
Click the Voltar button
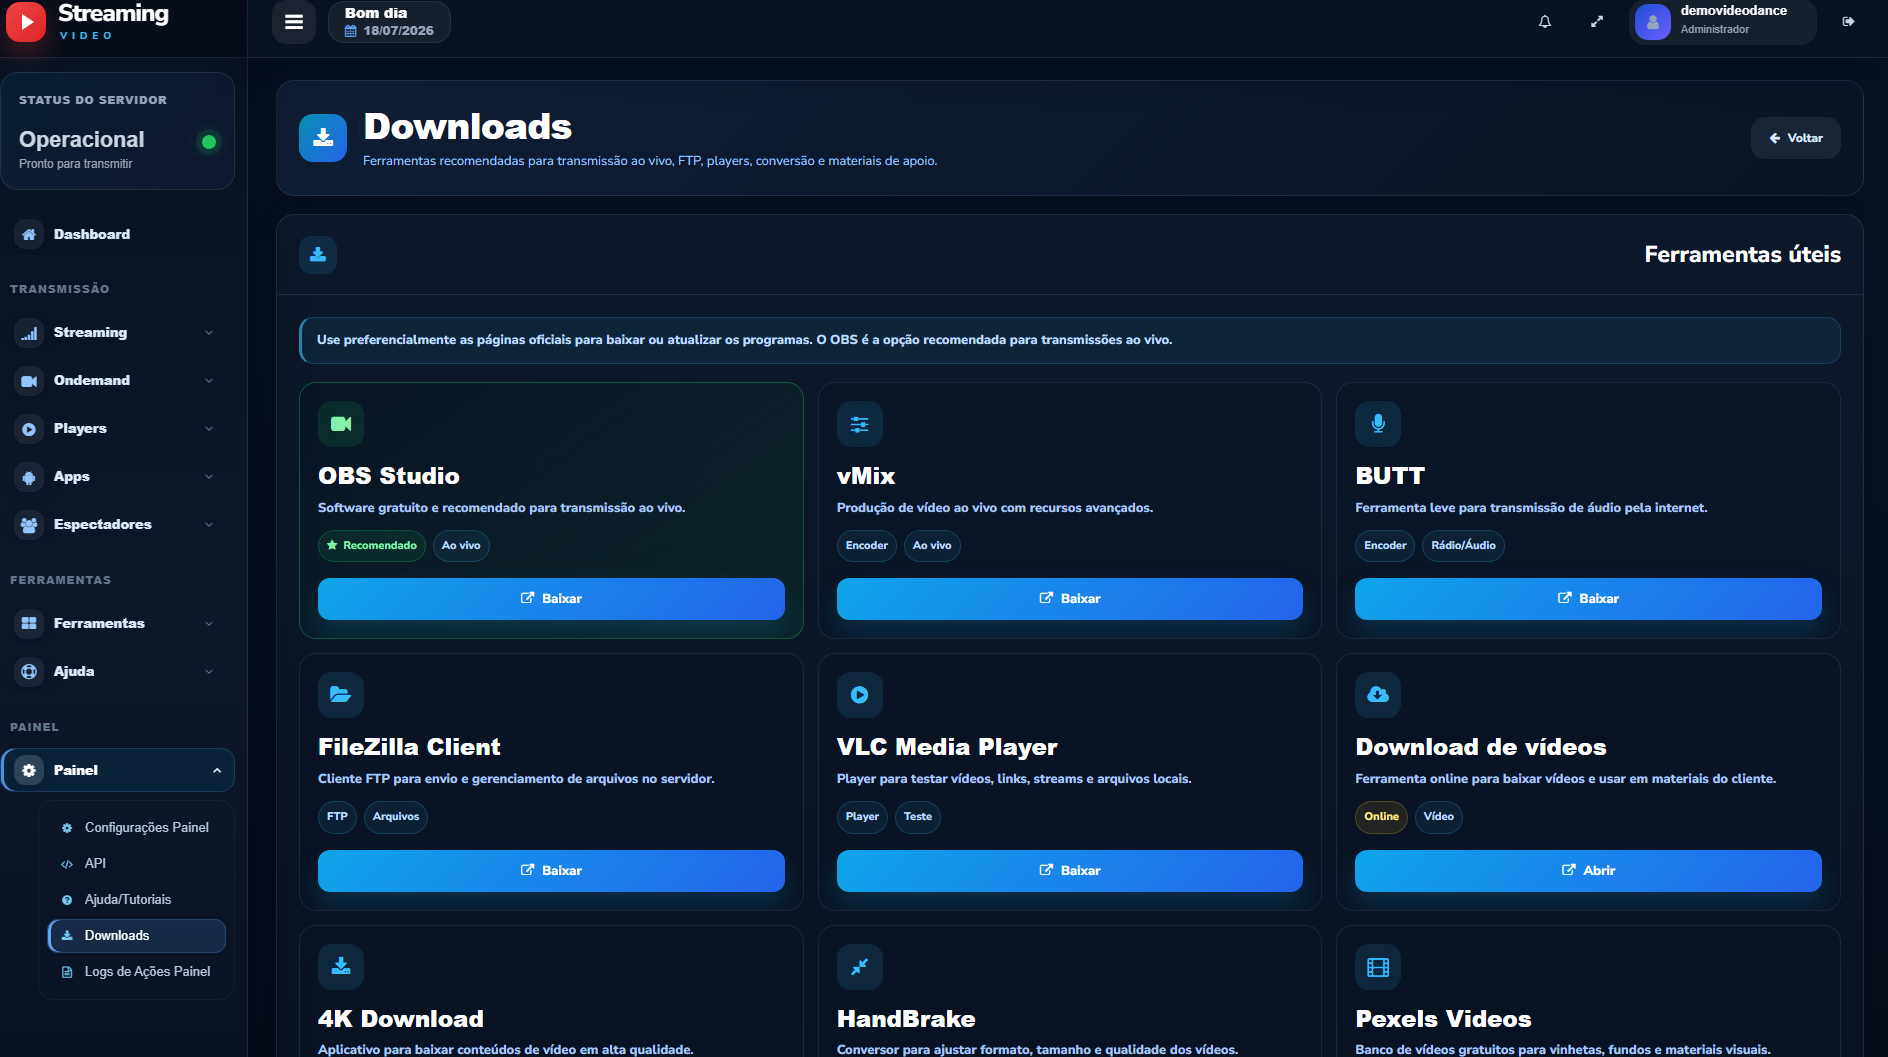(x=1795, y=138)
